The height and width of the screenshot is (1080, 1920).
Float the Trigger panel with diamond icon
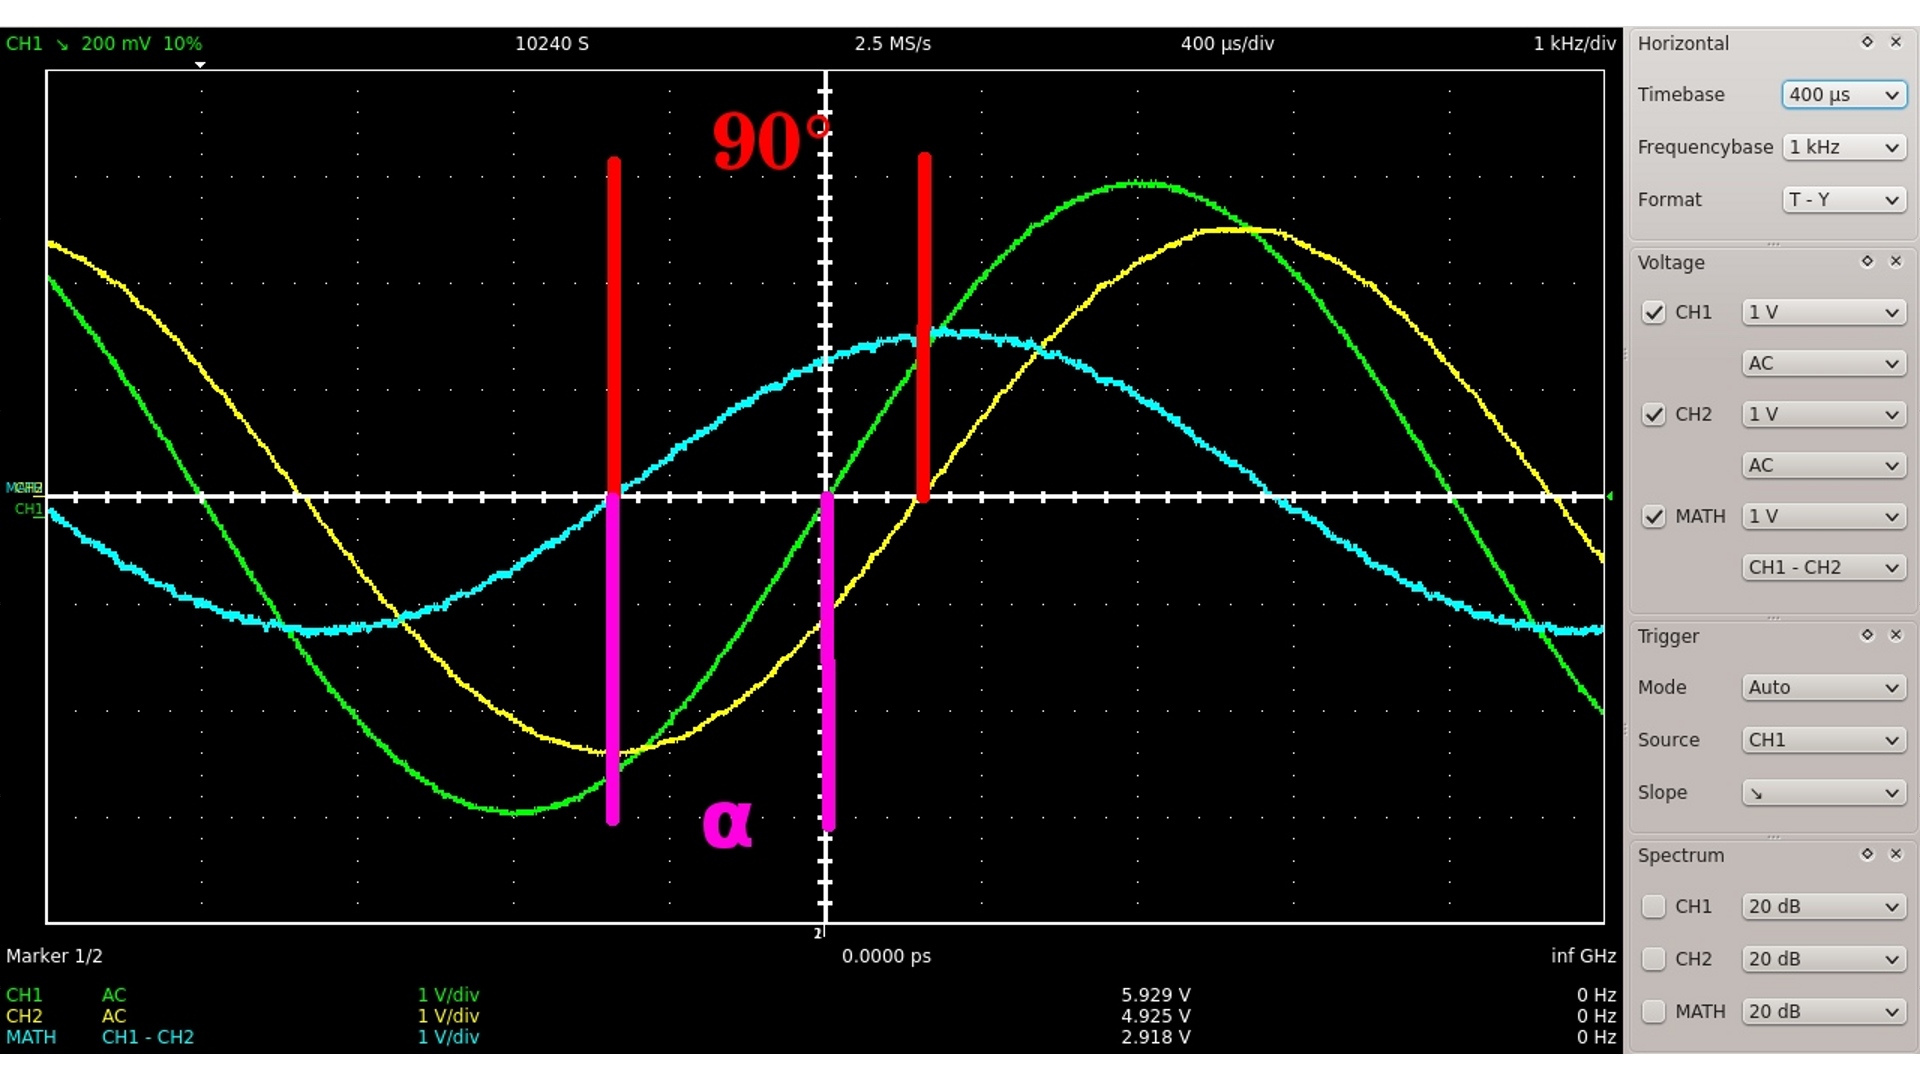pyautogui.click(x=1866, y=635)
